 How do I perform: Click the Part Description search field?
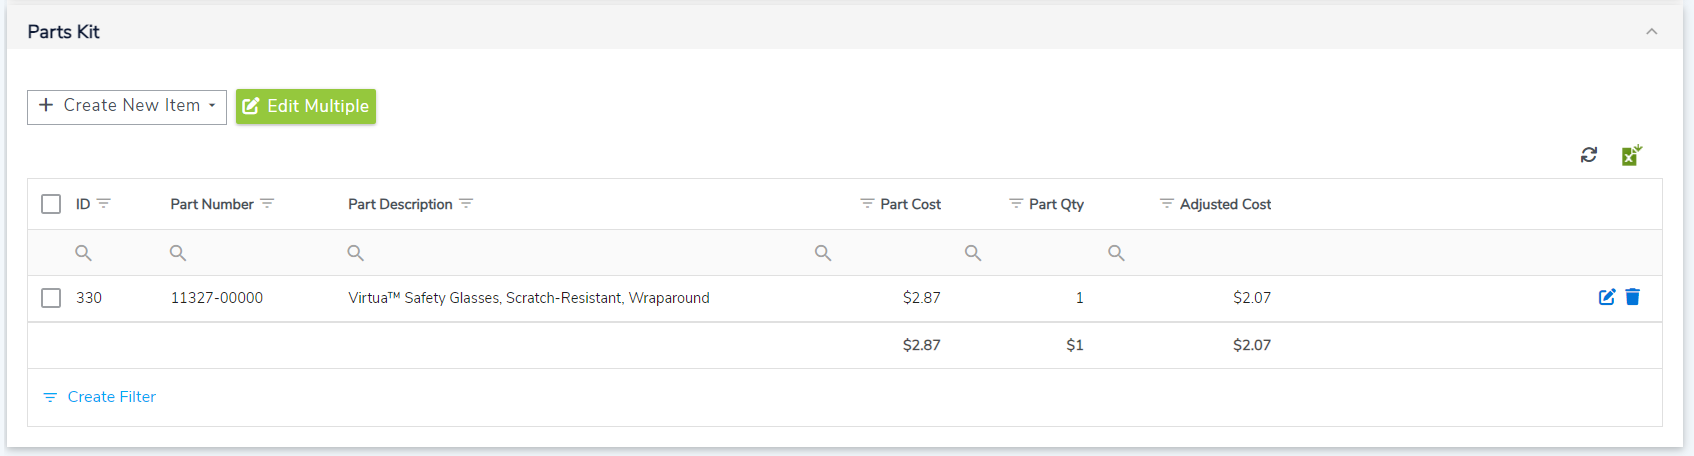580,253
